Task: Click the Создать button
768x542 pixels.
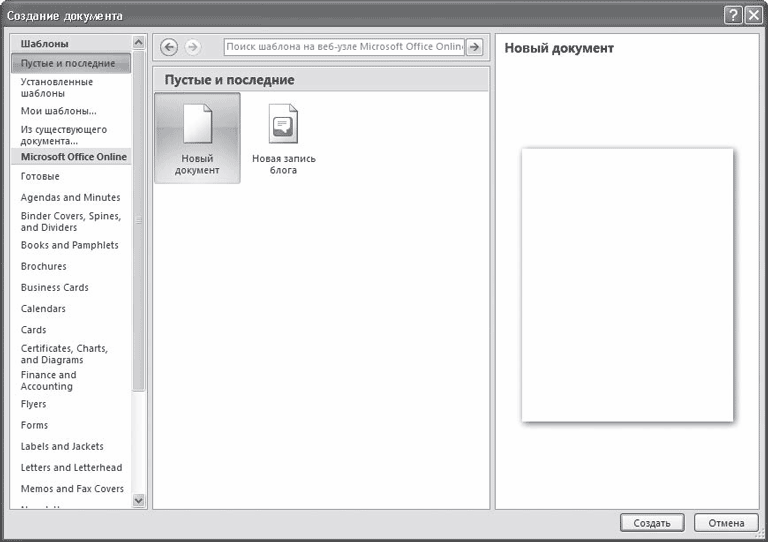Action: 651,523
